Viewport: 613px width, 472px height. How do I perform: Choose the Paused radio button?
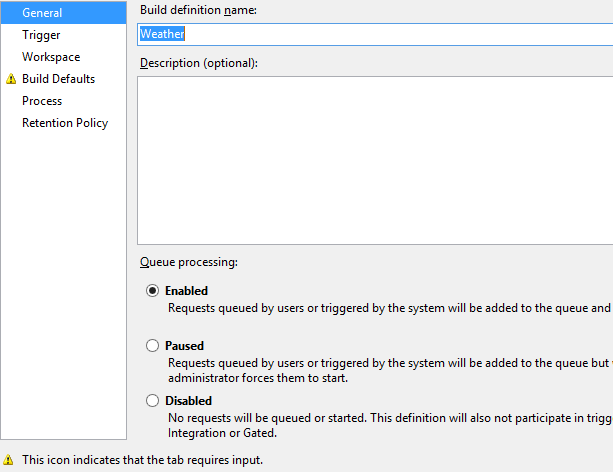coord(153,346)
